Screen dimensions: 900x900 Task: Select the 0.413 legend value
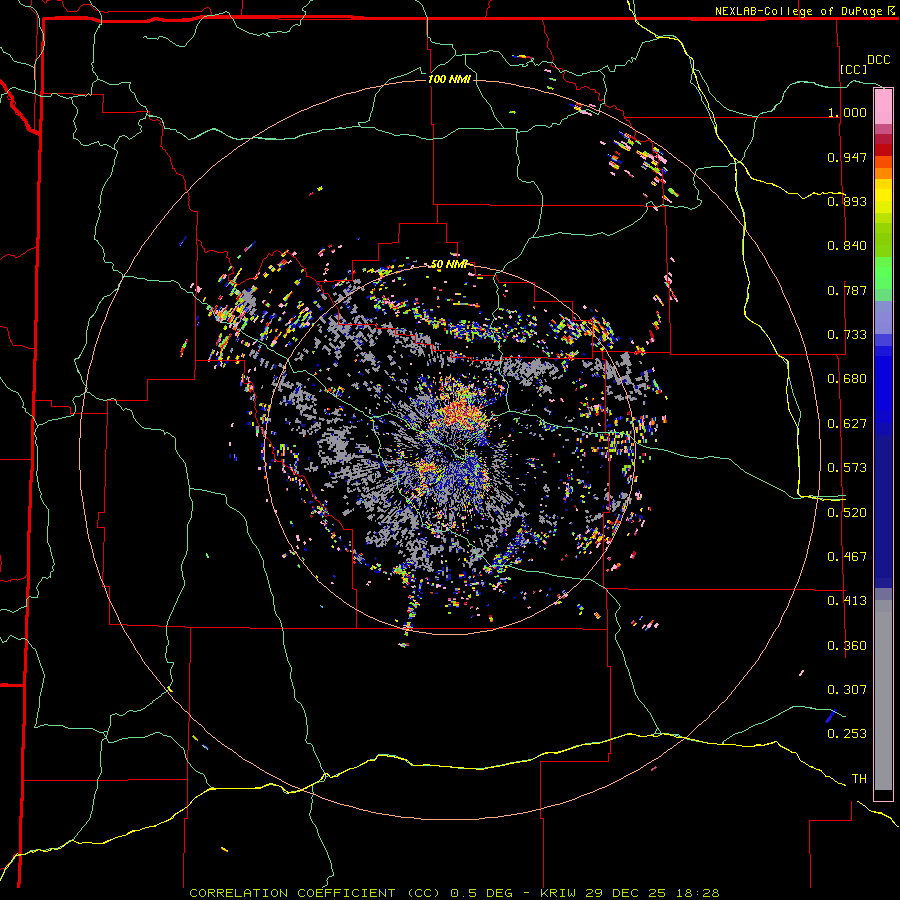[x=847, y=601]
